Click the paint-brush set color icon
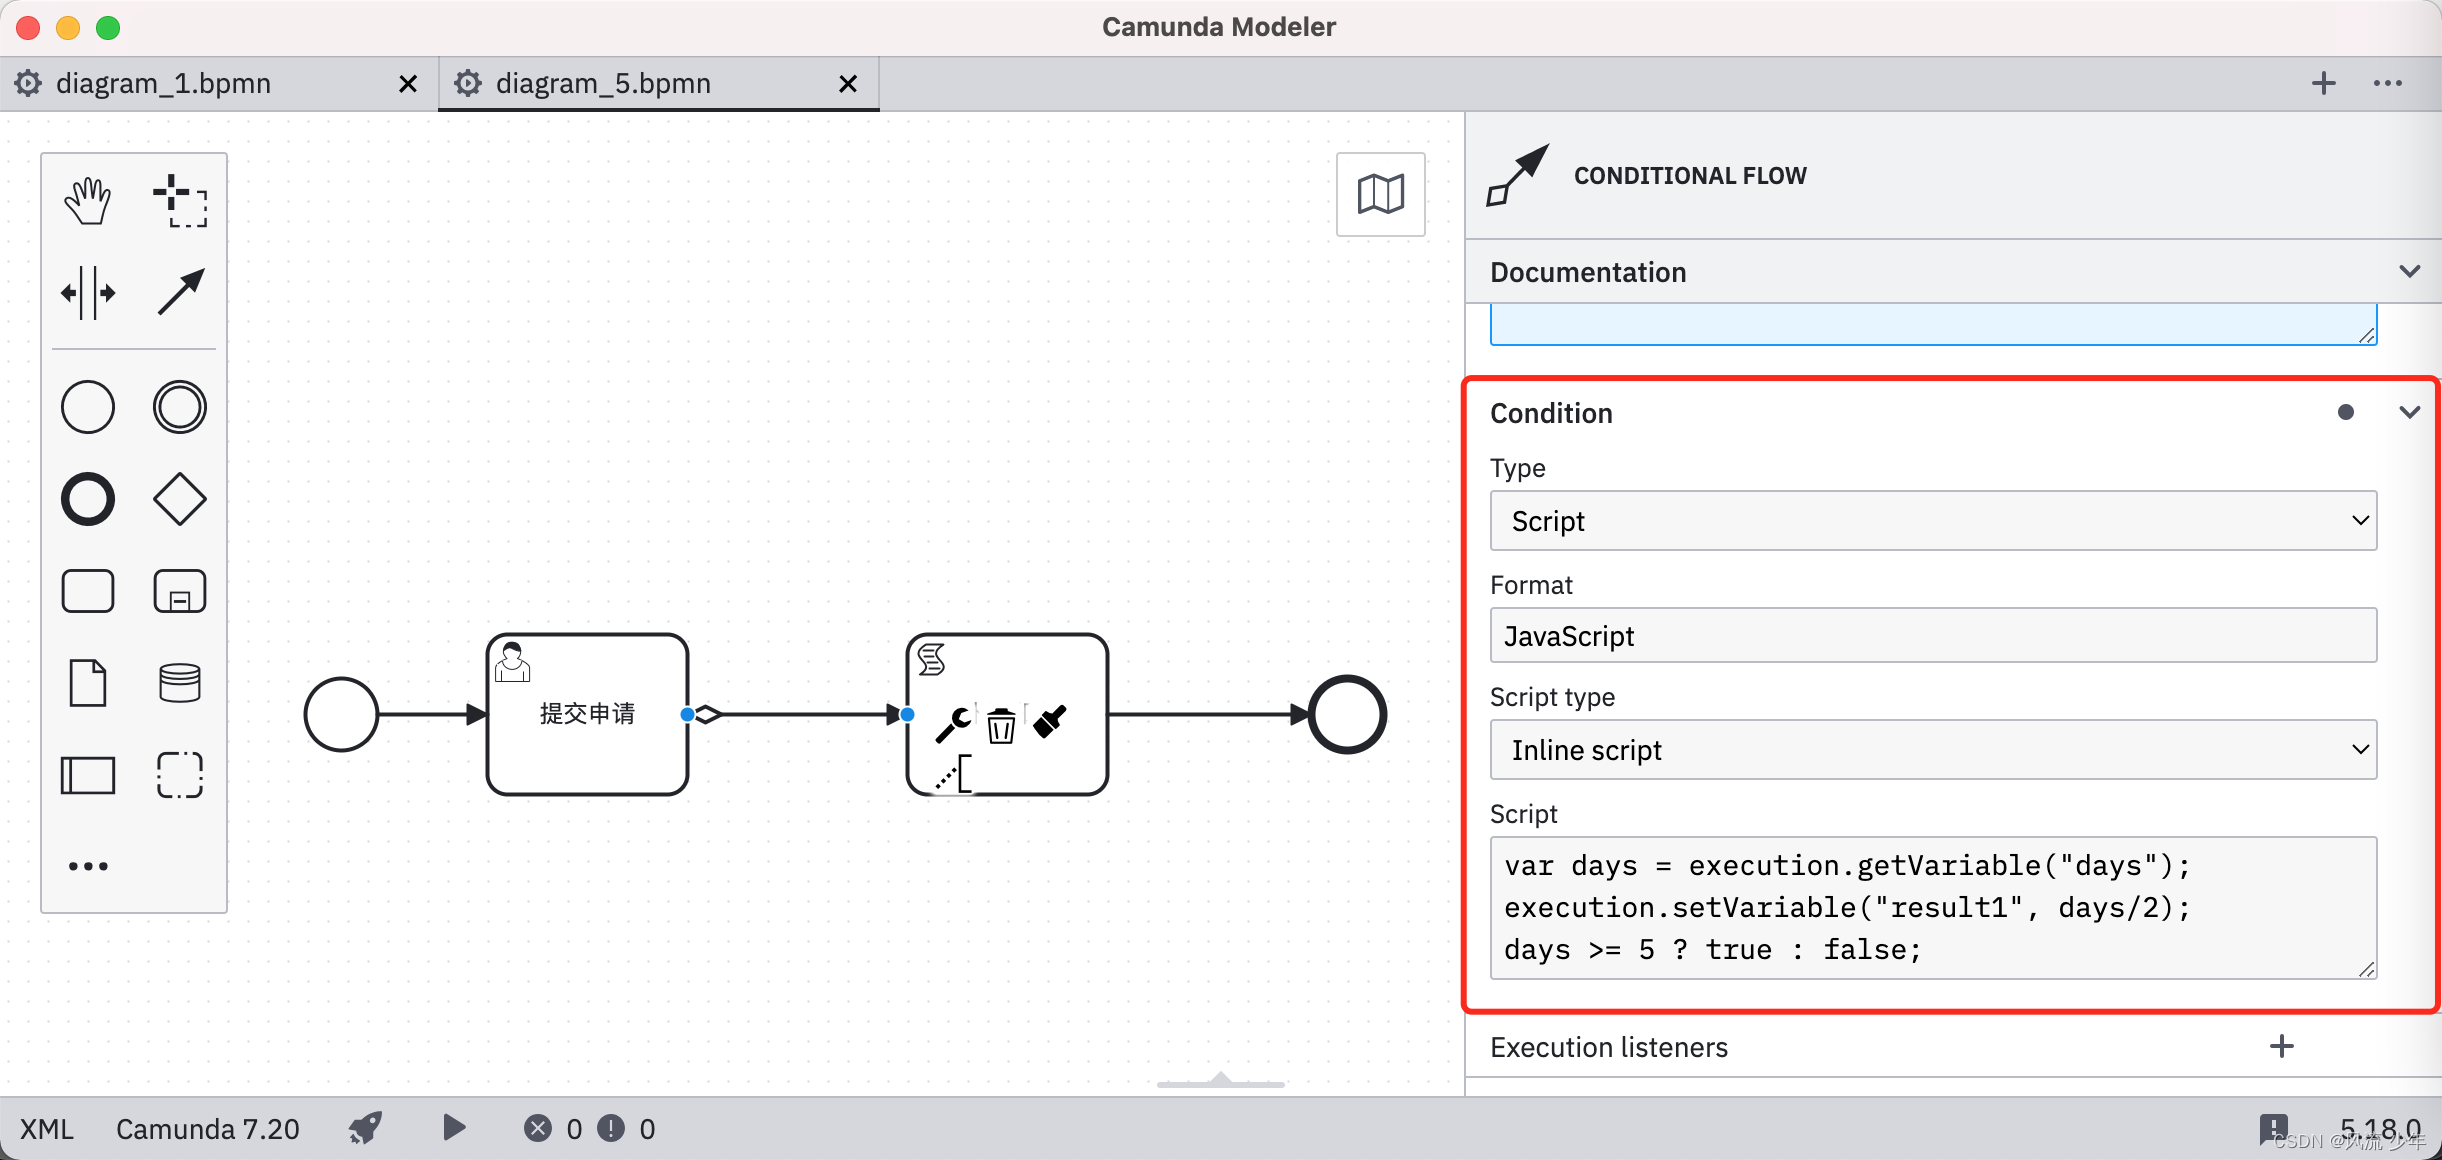 point(1049,722)
